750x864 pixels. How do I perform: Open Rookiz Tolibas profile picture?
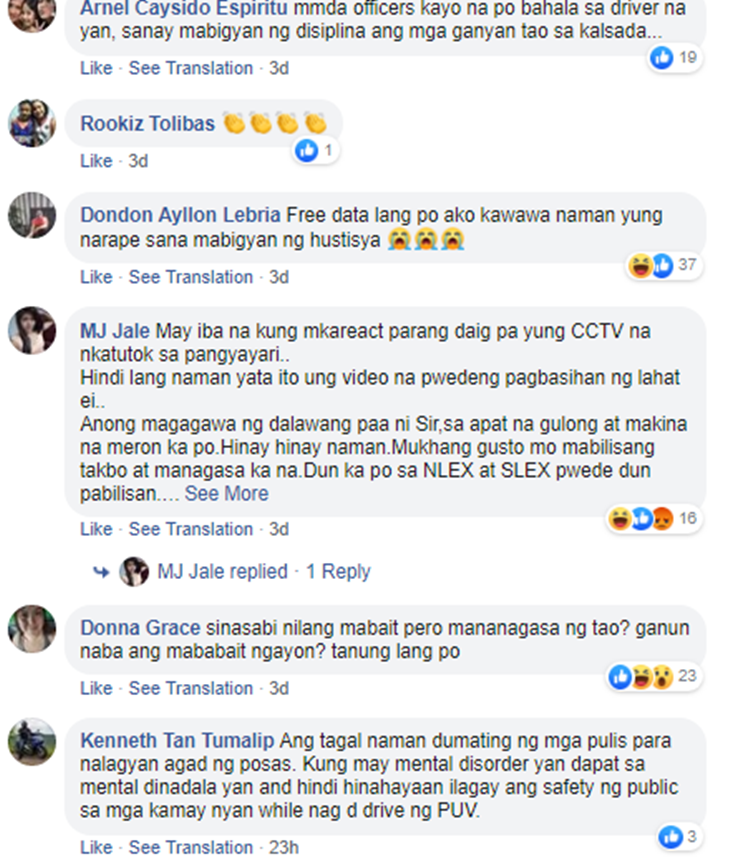32,123
